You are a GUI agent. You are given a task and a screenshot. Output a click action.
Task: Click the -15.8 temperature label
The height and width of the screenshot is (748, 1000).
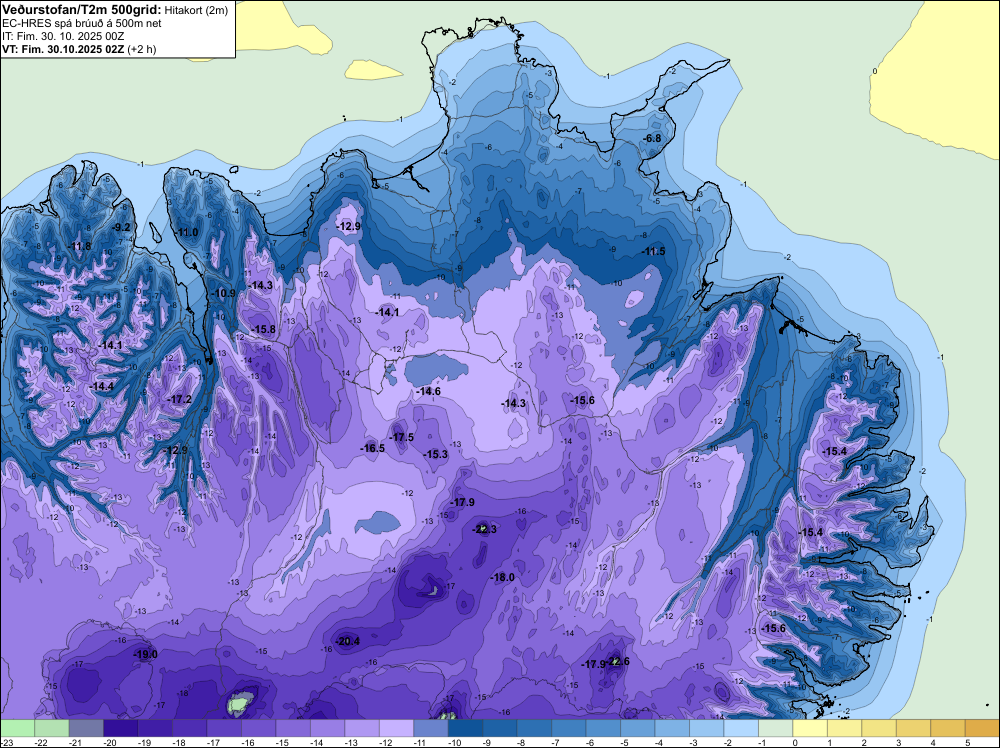[263, 329]
